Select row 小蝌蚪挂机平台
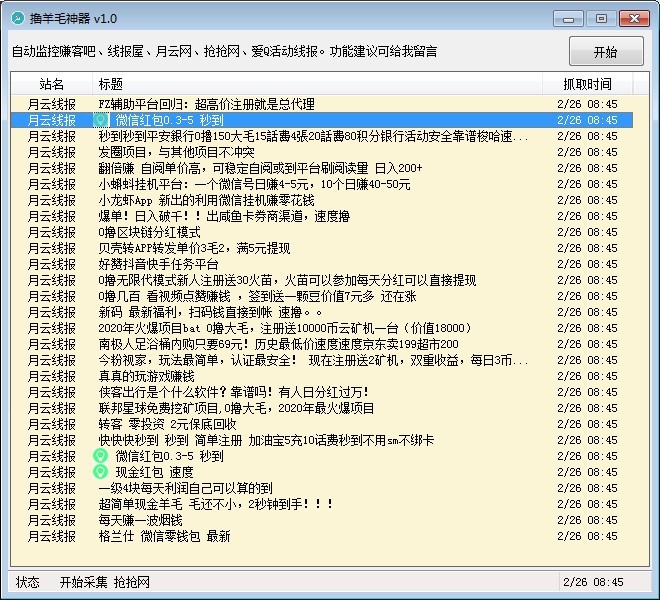 pyautogui.click(x=322, y=184)
